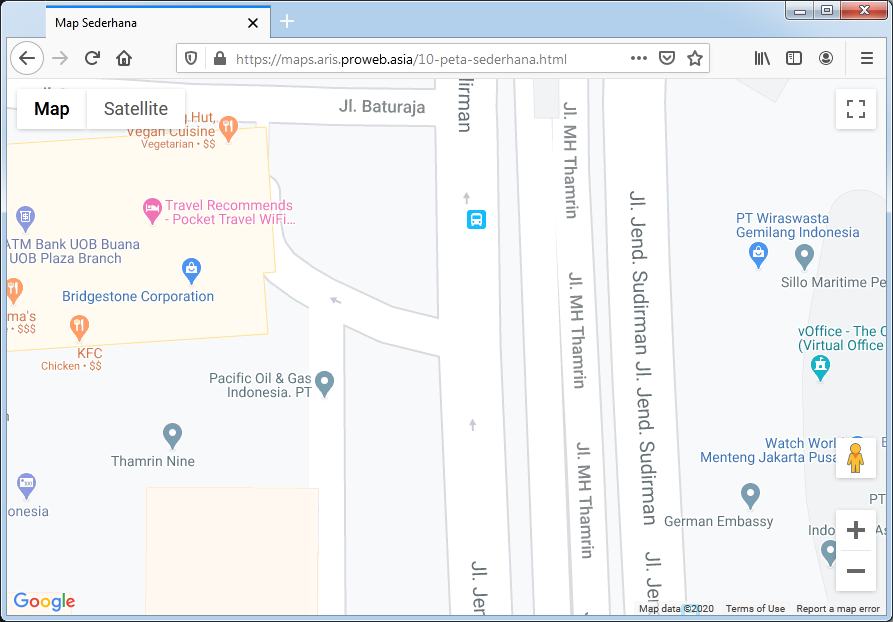Screen dimensions: 893x622
Task: Select the KFC restaurant pin
Action: click(79, 328)
